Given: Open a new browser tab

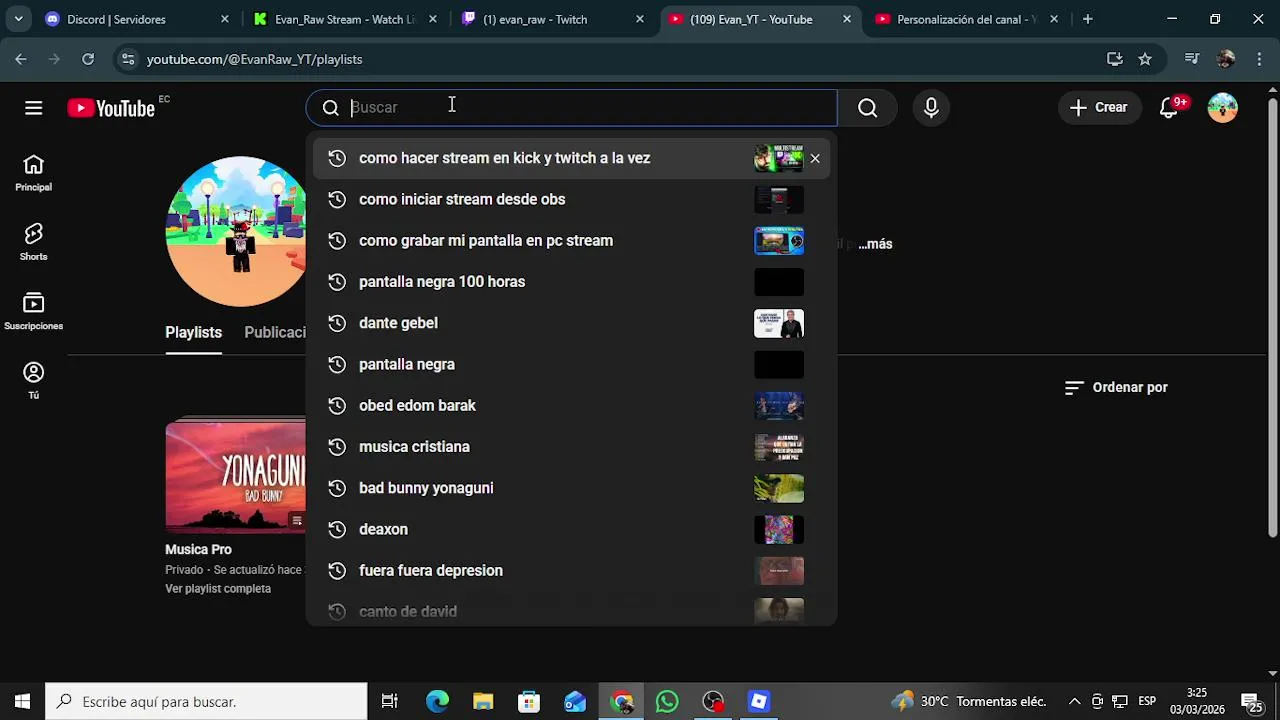Looking at the screenshot, I should 1087,19.
